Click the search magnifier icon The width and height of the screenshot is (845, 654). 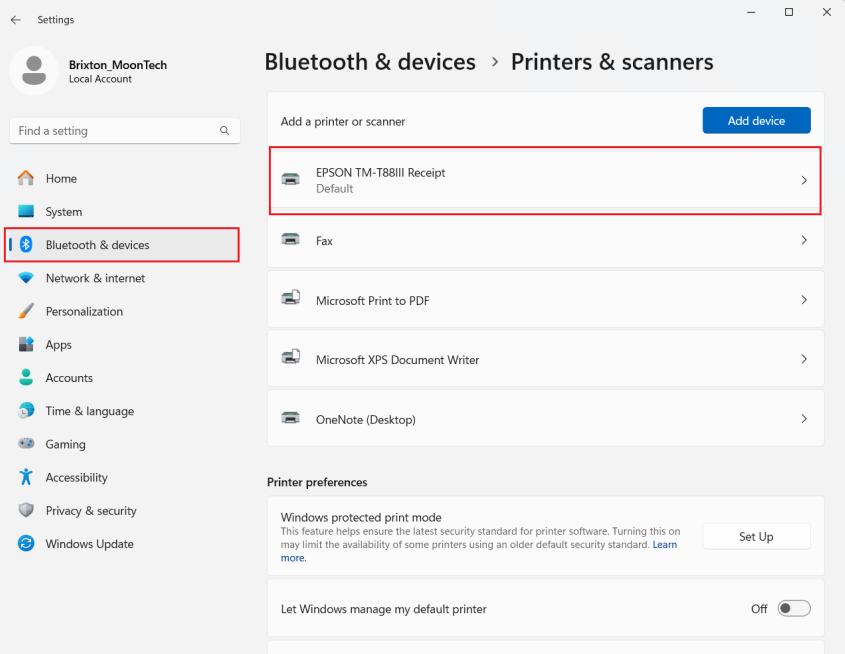[x=225, y=130]
